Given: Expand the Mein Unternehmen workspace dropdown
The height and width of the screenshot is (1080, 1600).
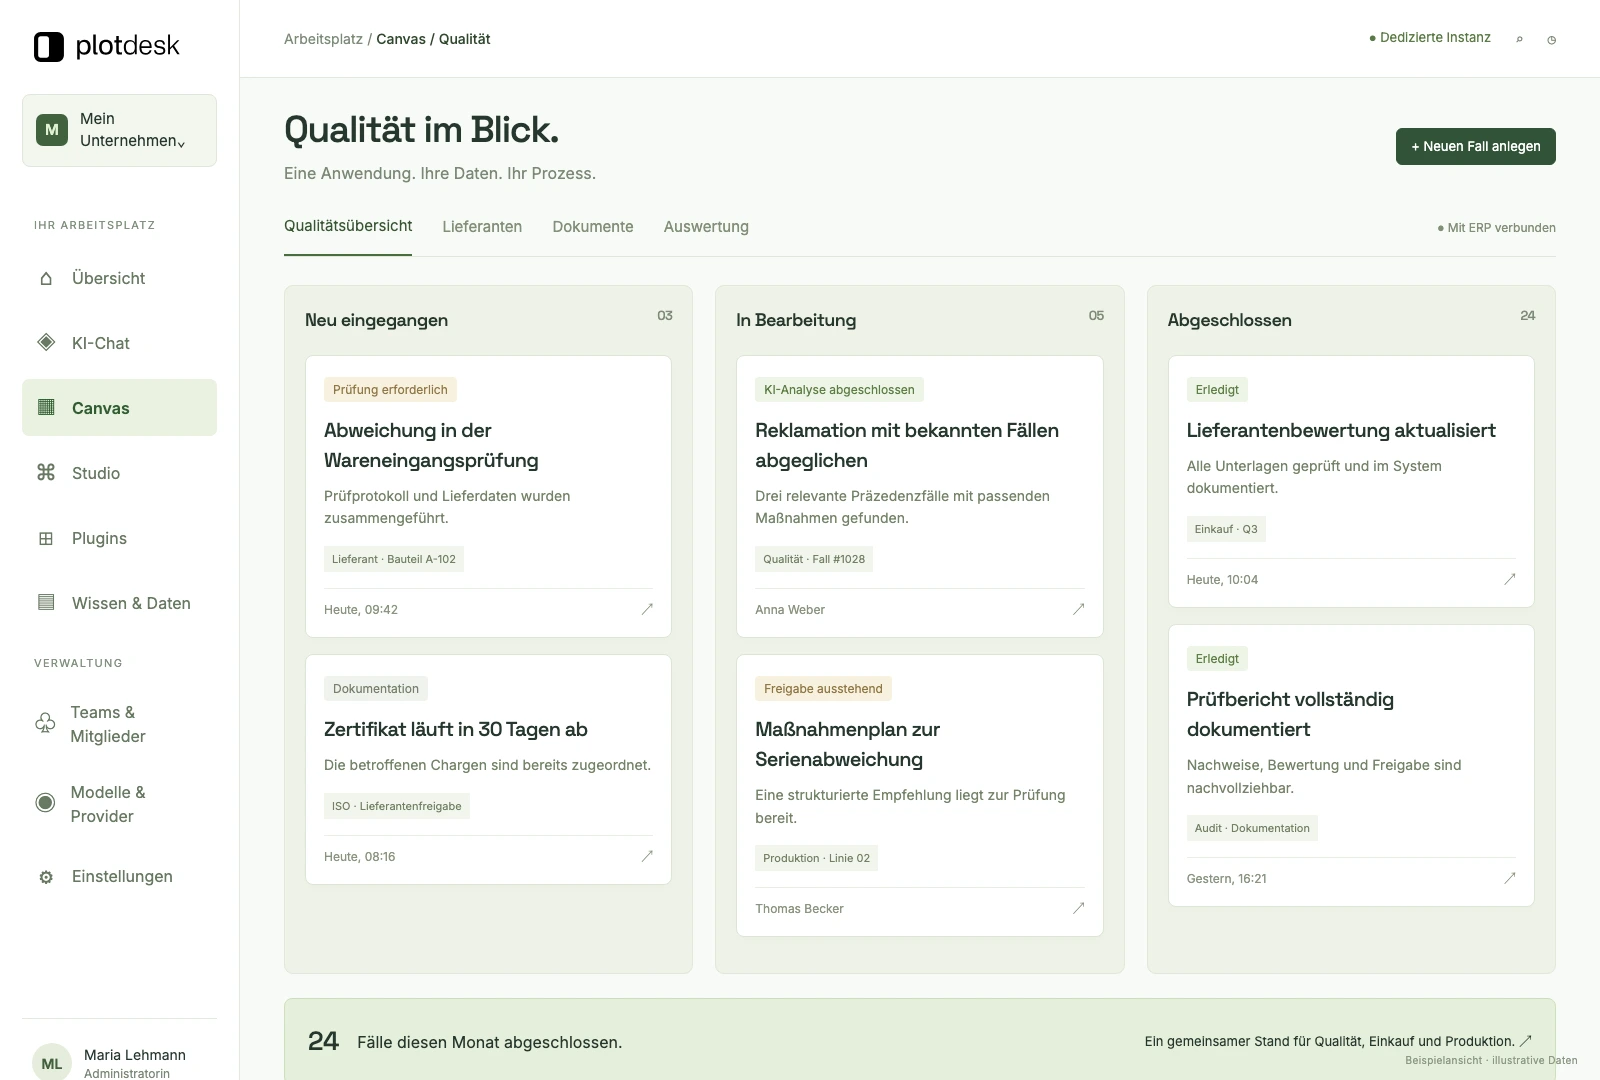Looking at the screenshot, I should (x=119, y=130).
